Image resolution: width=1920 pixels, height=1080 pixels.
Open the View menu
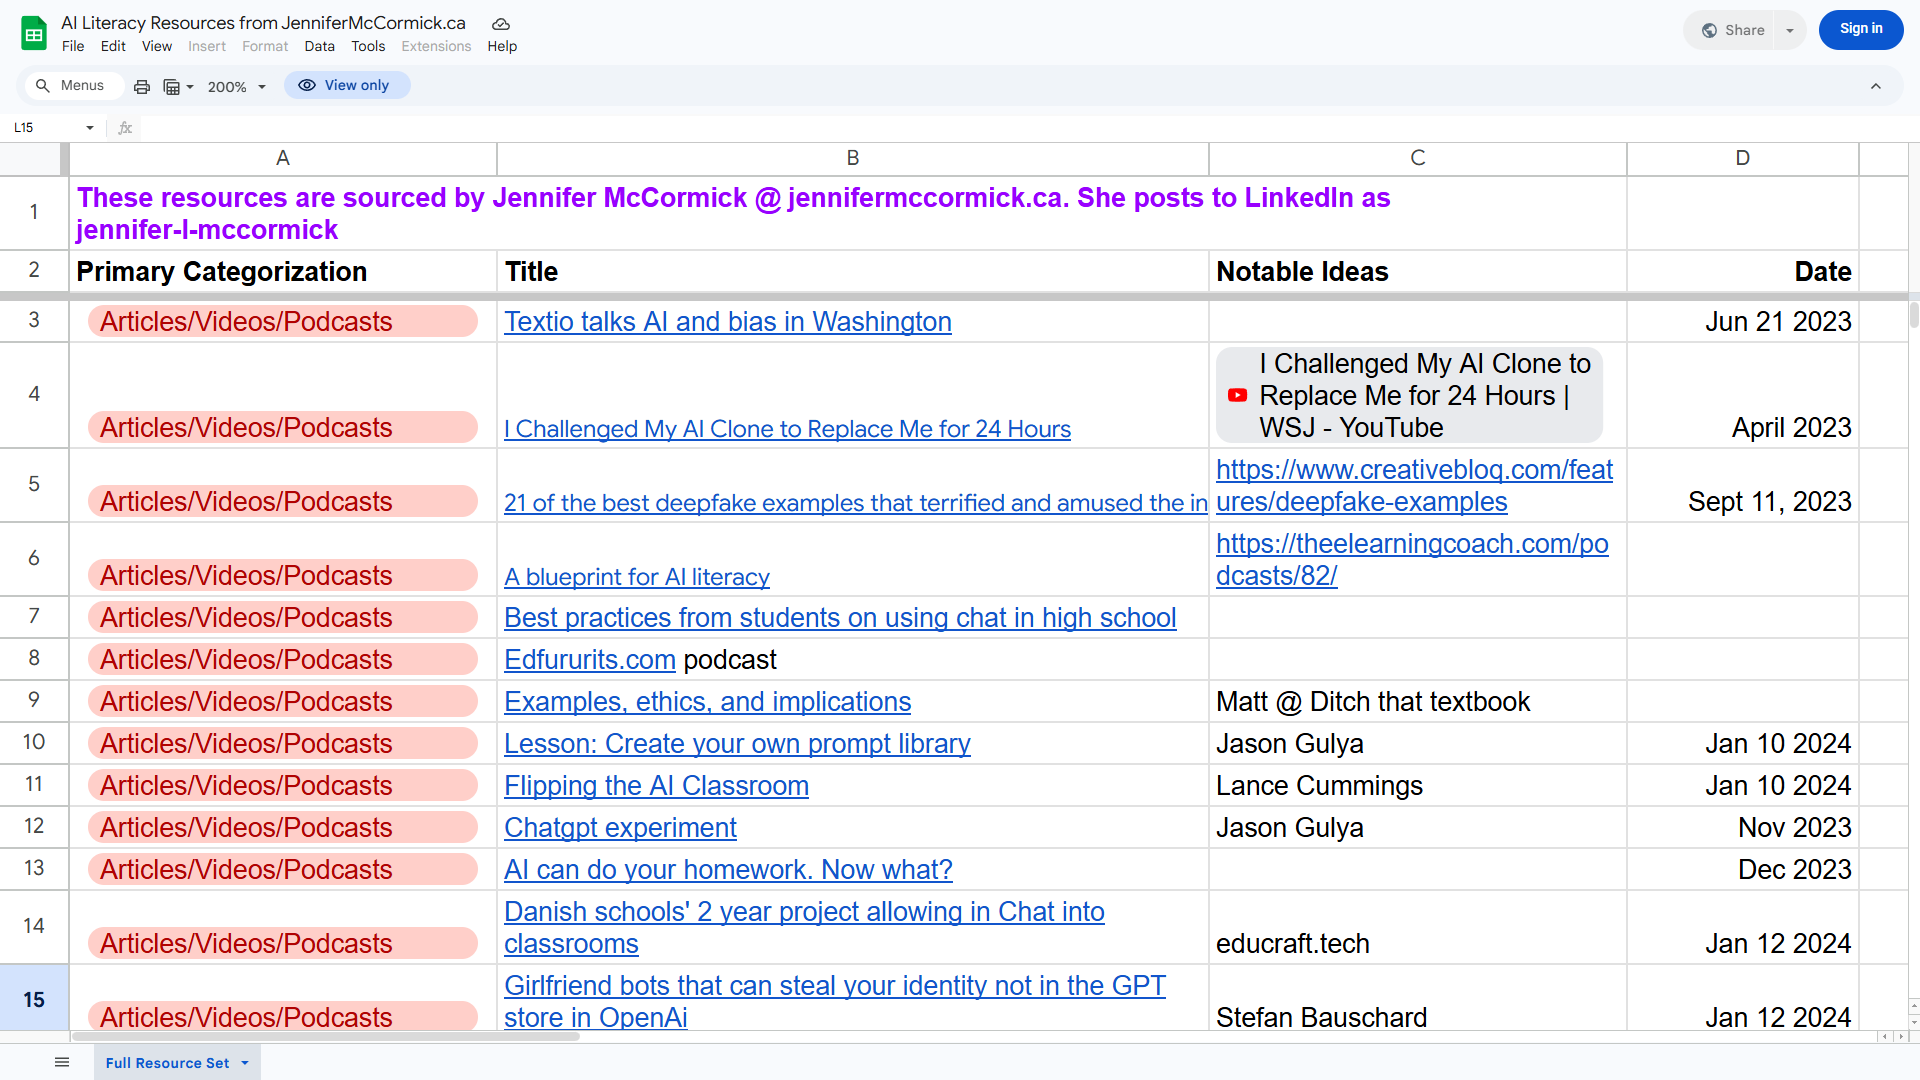coord(157,46)
